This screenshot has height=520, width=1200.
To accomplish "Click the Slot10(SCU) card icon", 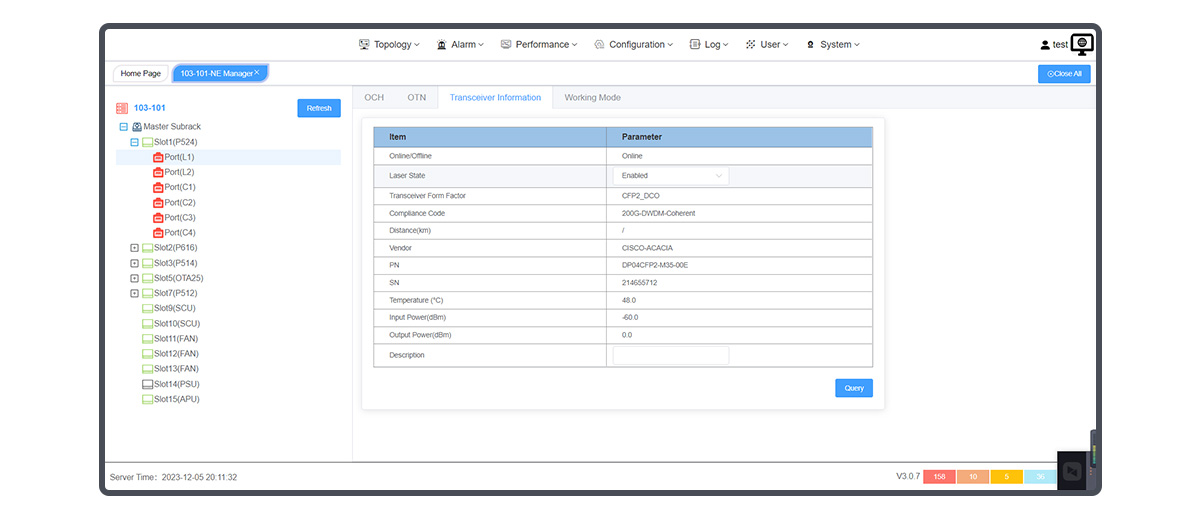I will click(x=148, y=324).
